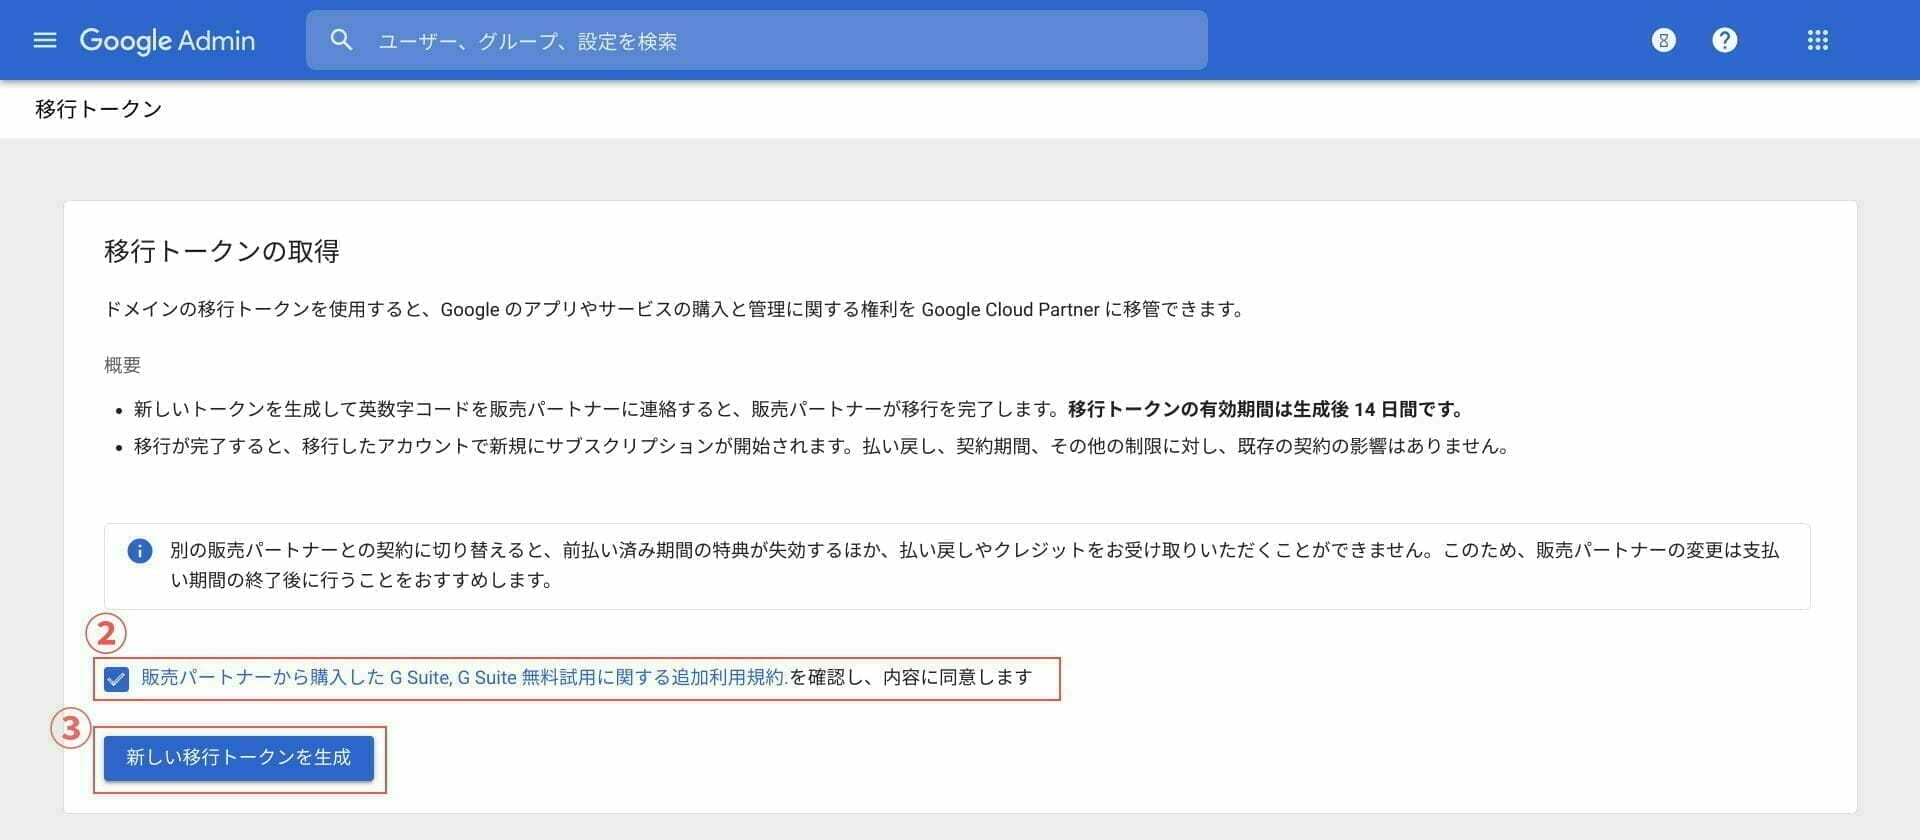Open the Google apps grid launcher
This screenshot has height=840, width=1920.
click(x=1818, y=40)
